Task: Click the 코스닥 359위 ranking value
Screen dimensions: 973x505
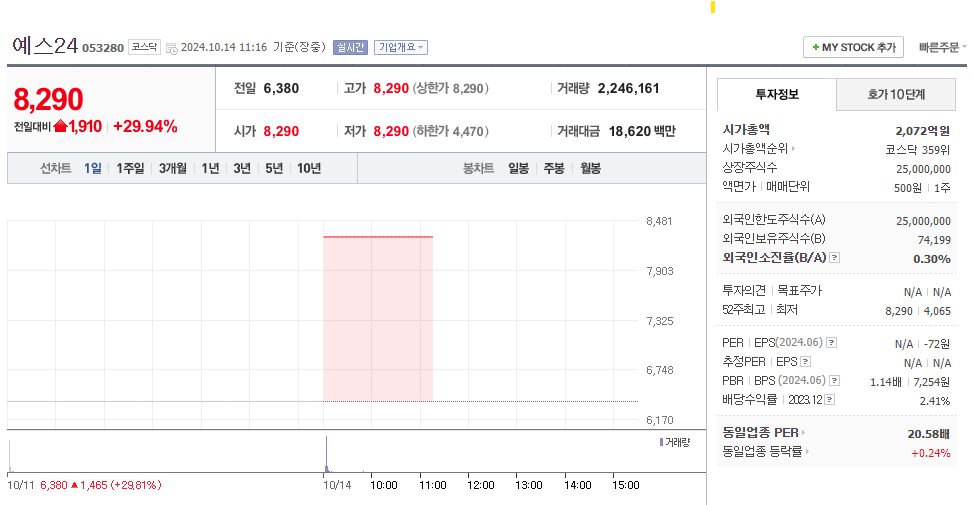Action: pos(918,150)
